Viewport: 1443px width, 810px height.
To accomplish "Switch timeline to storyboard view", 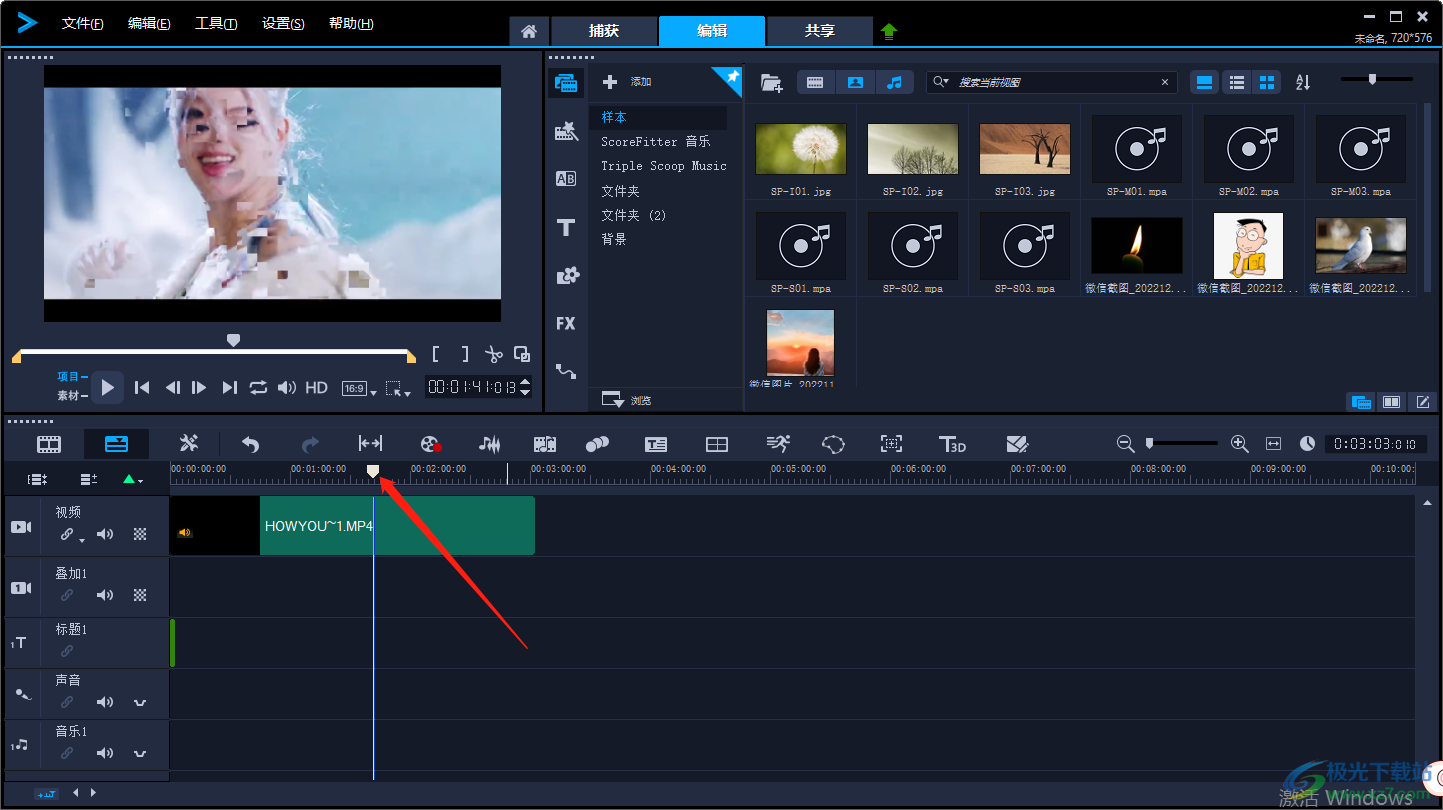I will [x=49, y=444].
